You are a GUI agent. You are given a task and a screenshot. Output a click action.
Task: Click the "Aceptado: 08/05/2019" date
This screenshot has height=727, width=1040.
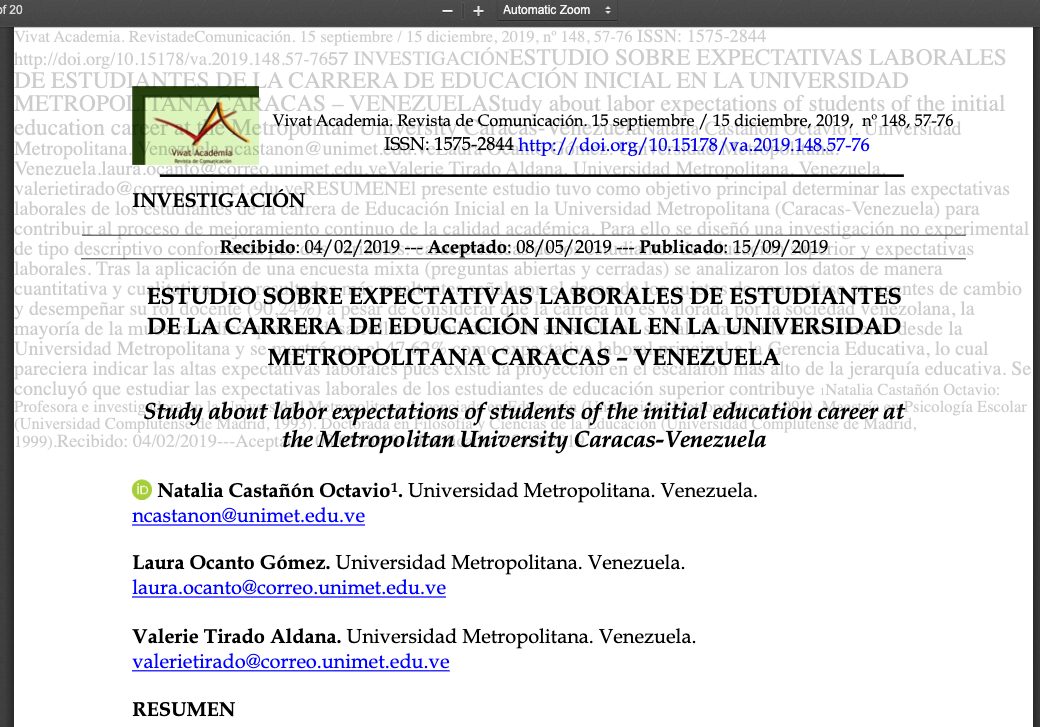coord(520,247)
